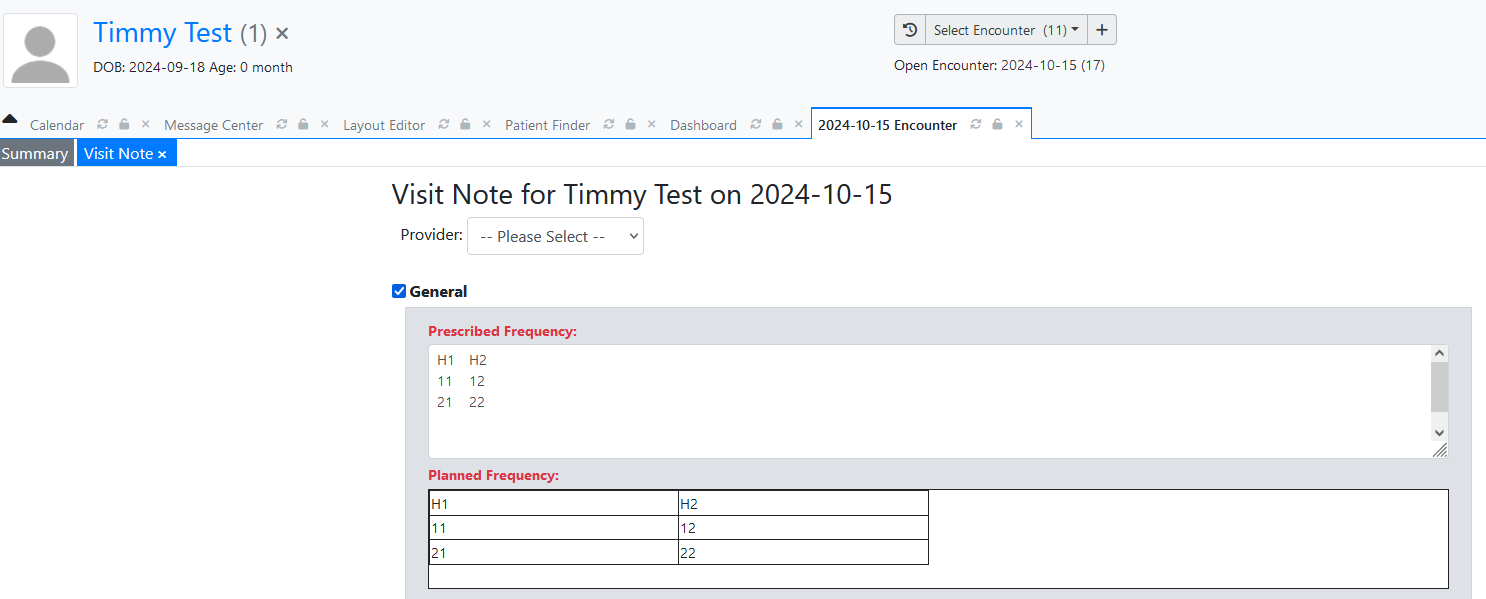Switch to the Summary tab

35,153
